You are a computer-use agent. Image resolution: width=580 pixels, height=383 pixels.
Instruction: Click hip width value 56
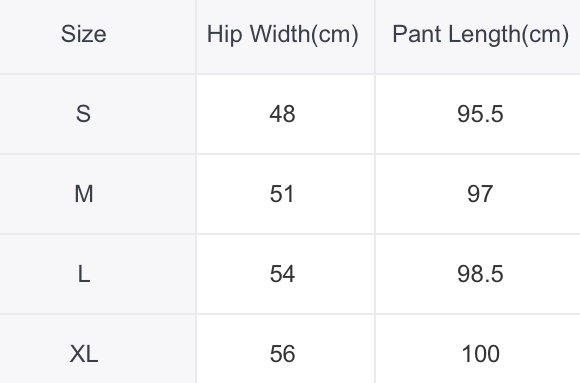[x=282, y=354]
